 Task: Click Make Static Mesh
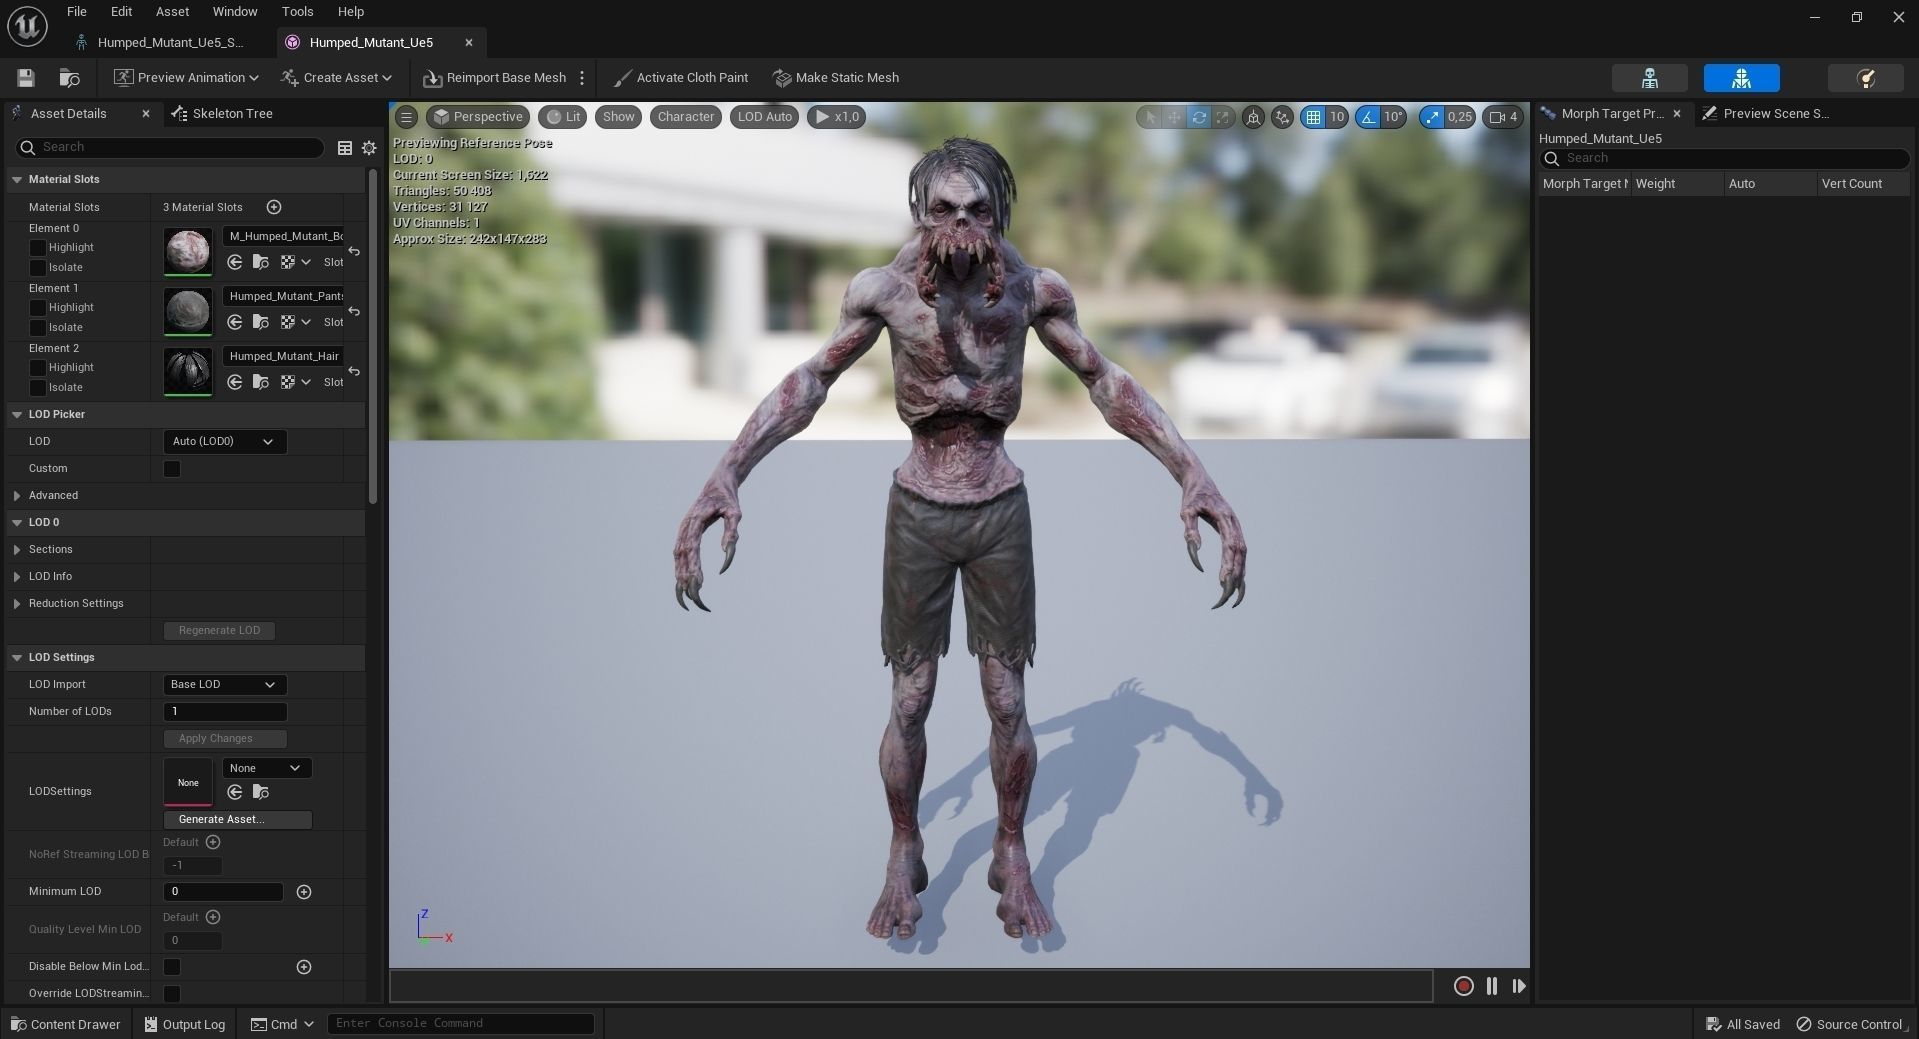[x=836, y=78]
